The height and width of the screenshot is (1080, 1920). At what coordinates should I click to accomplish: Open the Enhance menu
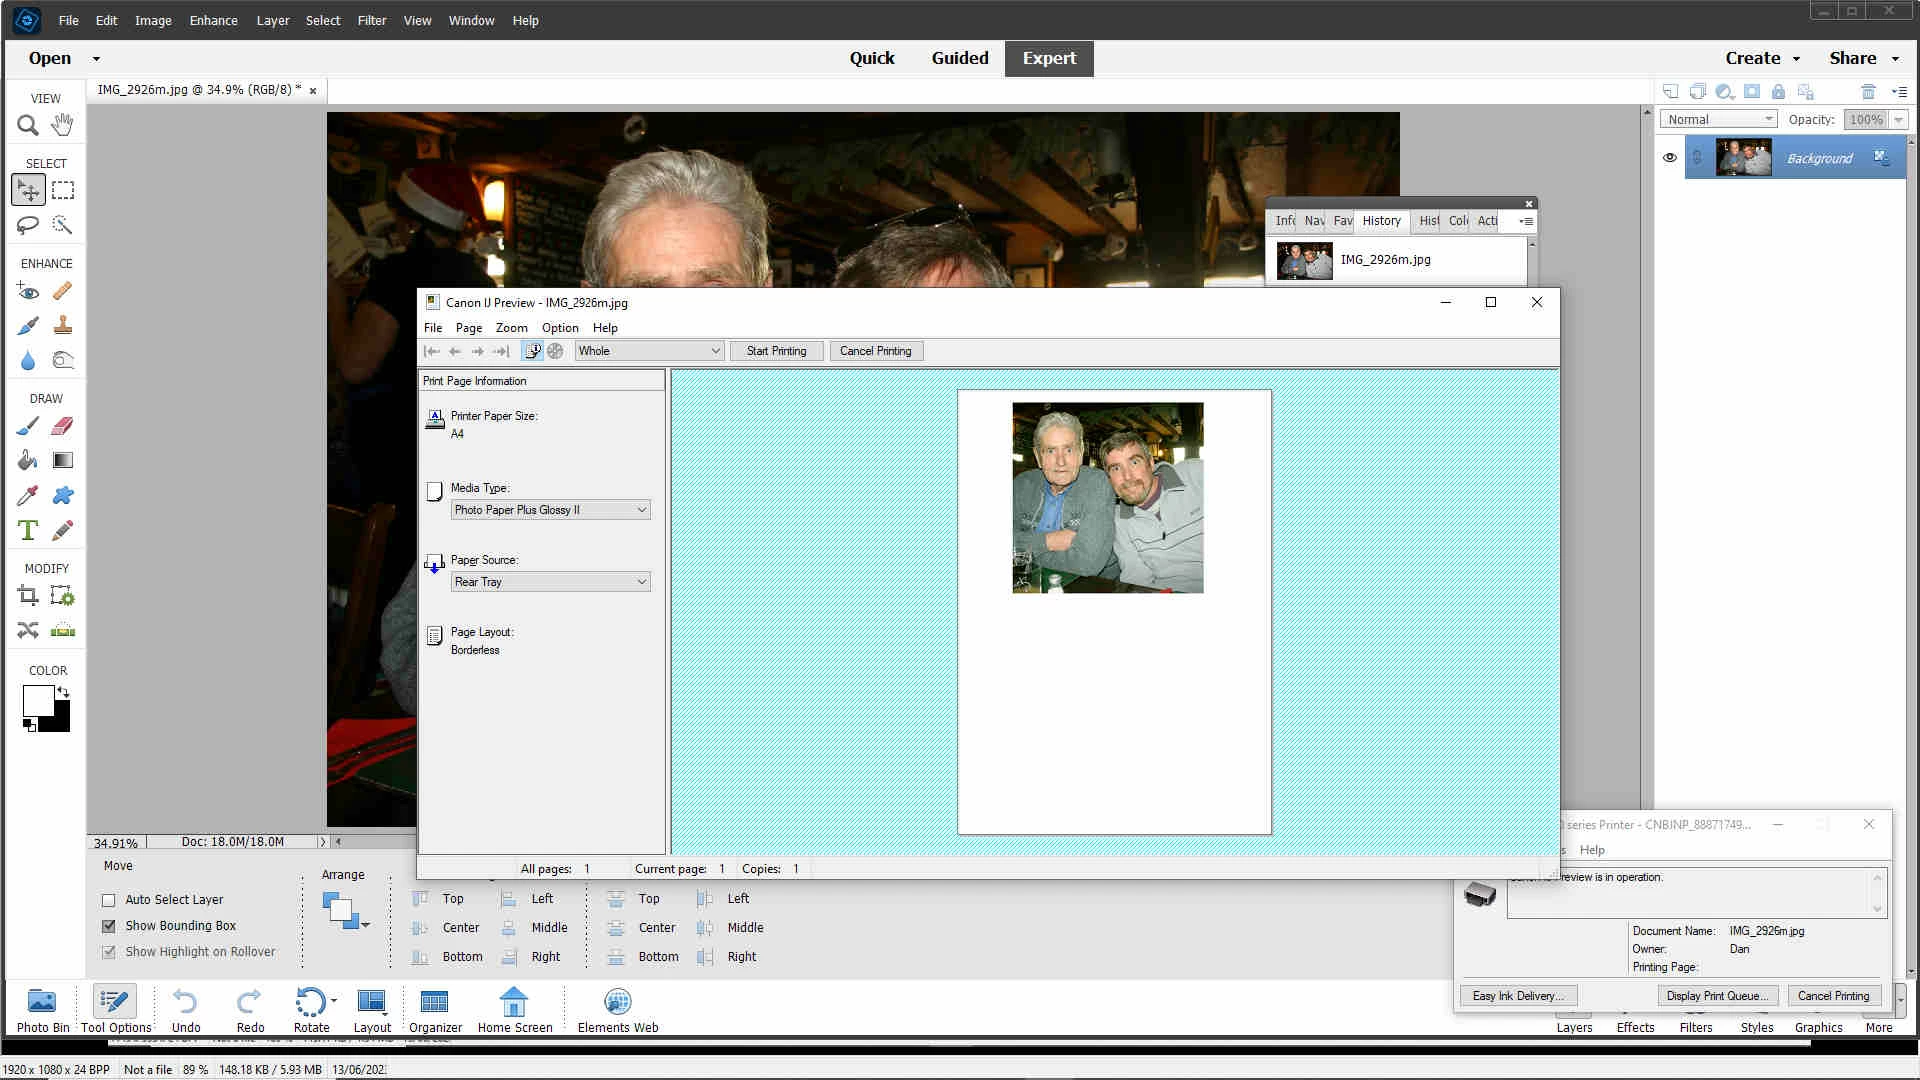[213, 20]
